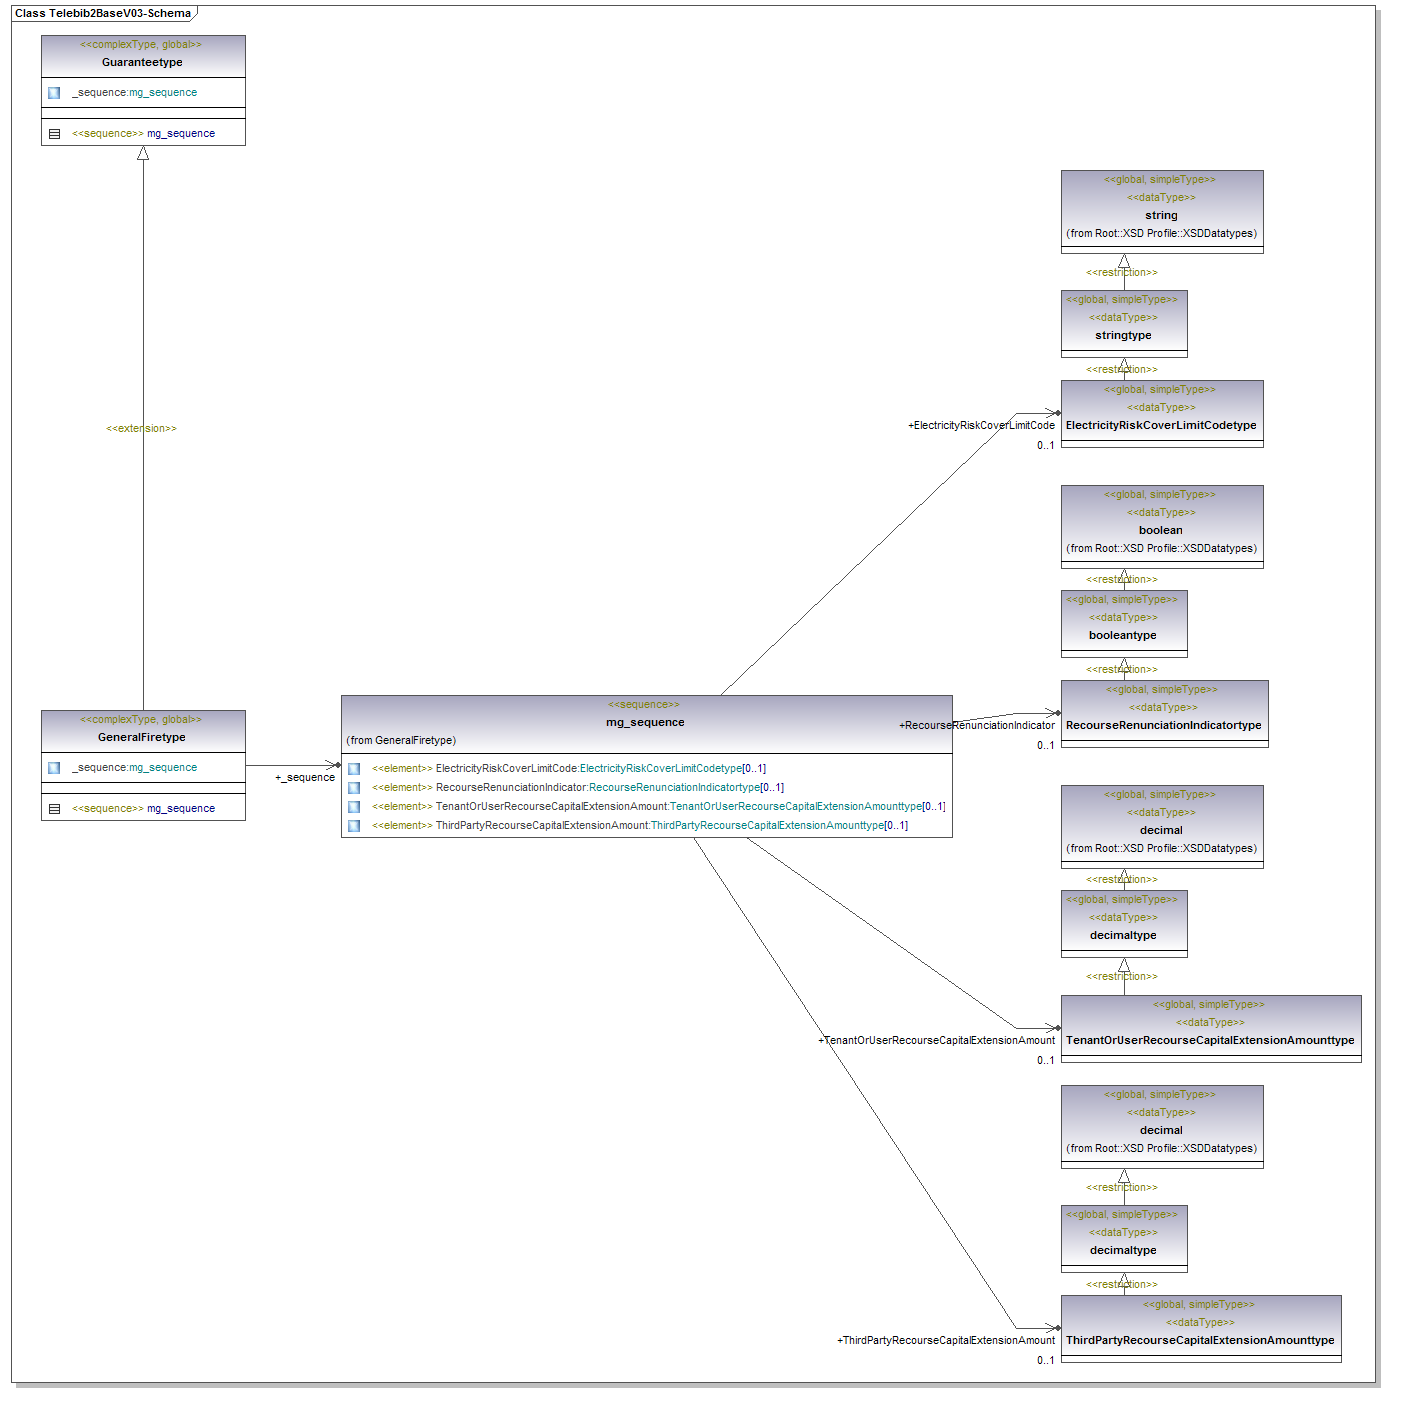
Task: Click the TenantOrUserRecourseCapitalExtensionAmounttype box
Action: (x=1210, y=1040)
